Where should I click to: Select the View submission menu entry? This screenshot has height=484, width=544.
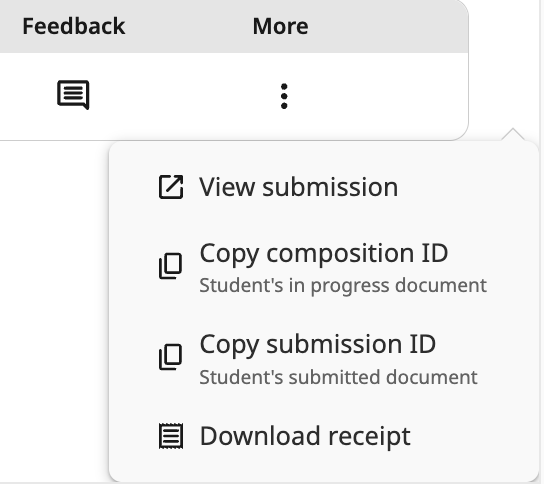324,187
